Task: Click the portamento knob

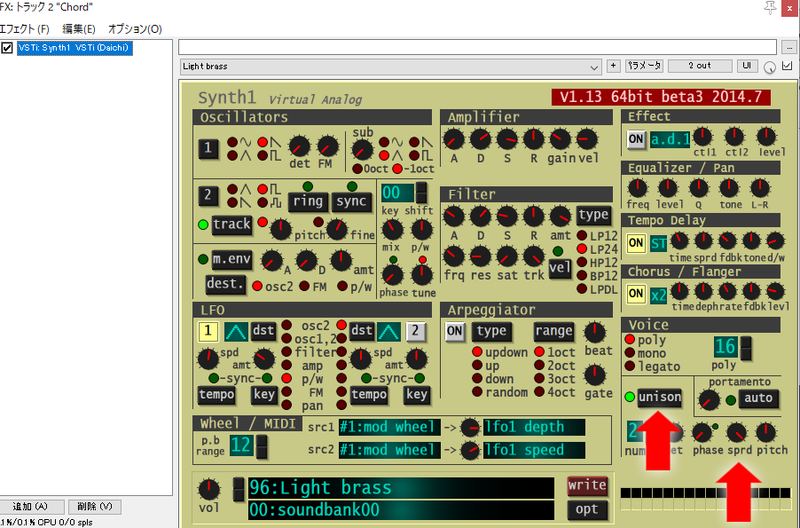Action: (x=708, y=400)
